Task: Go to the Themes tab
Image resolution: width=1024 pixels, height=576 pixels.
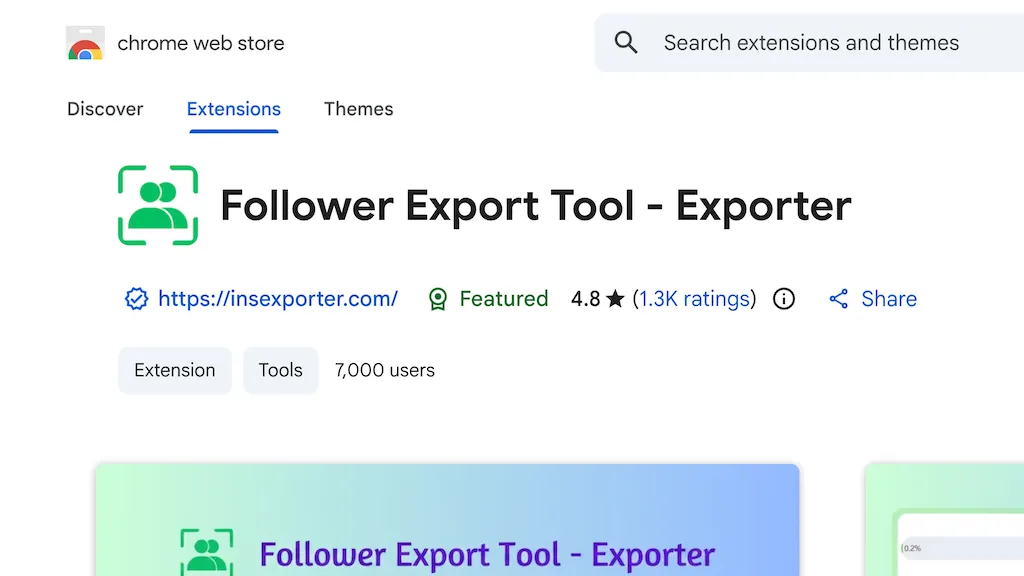Action: [359, 109]
